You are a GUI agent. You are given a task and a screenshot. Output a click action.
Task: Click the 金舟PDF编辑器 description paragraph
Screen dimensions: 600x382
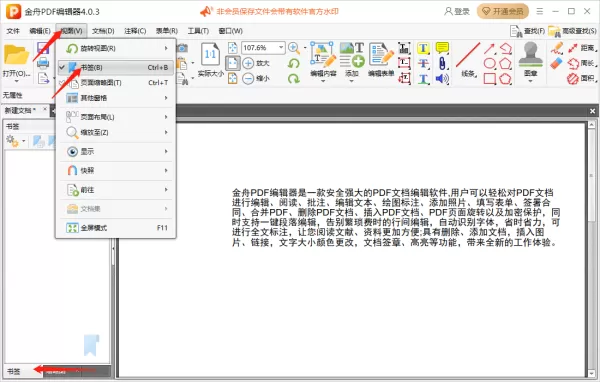[396, 217]
